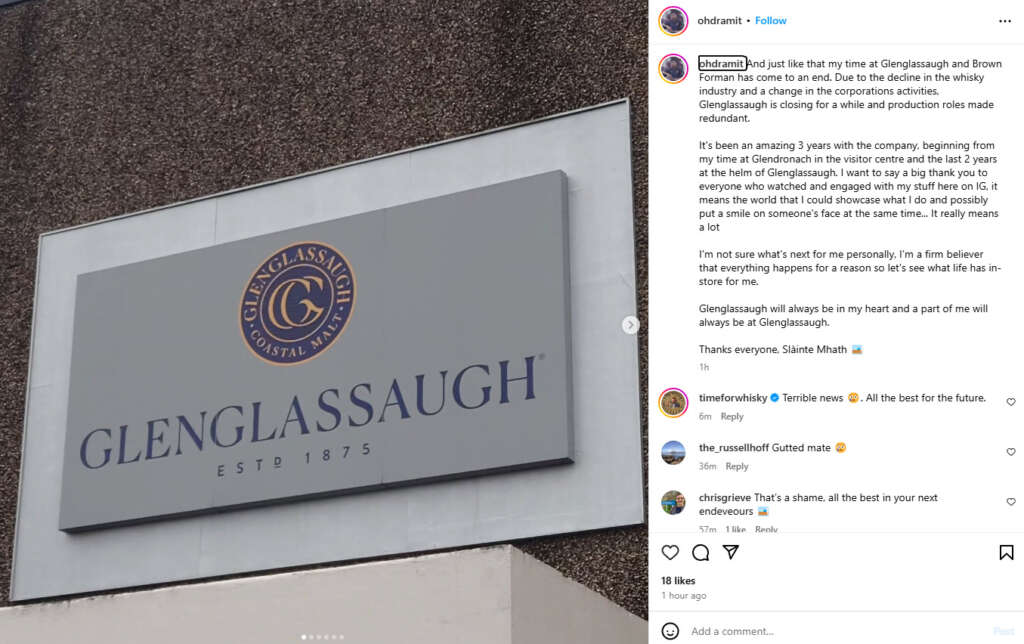
Task: Save post with bookmark icon
Action: point(1006,553)
